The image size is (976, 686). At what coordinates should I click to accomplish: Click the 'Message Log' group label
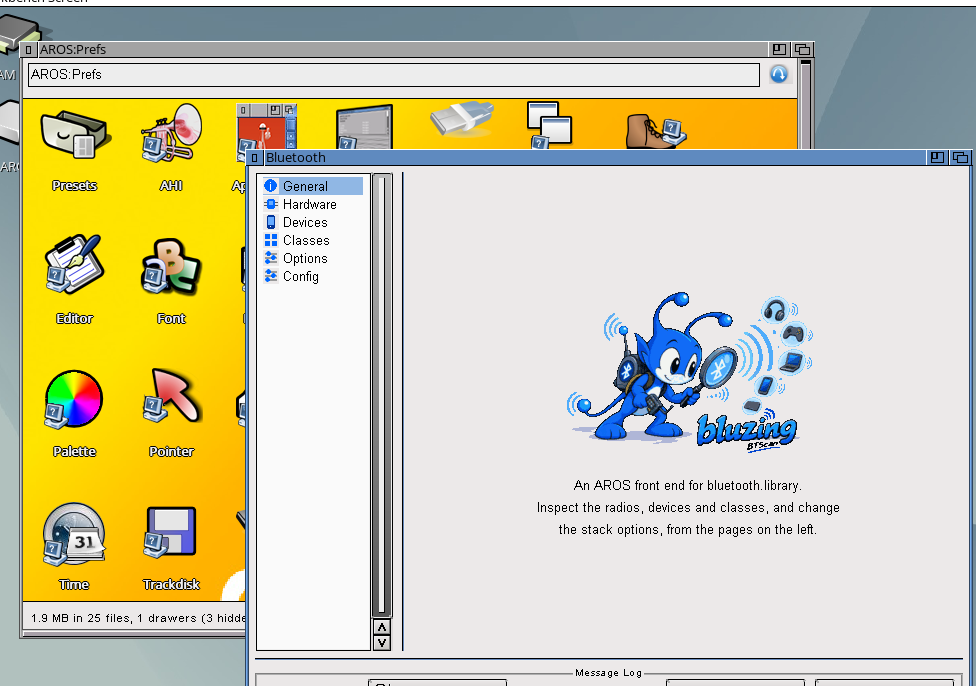608,672
